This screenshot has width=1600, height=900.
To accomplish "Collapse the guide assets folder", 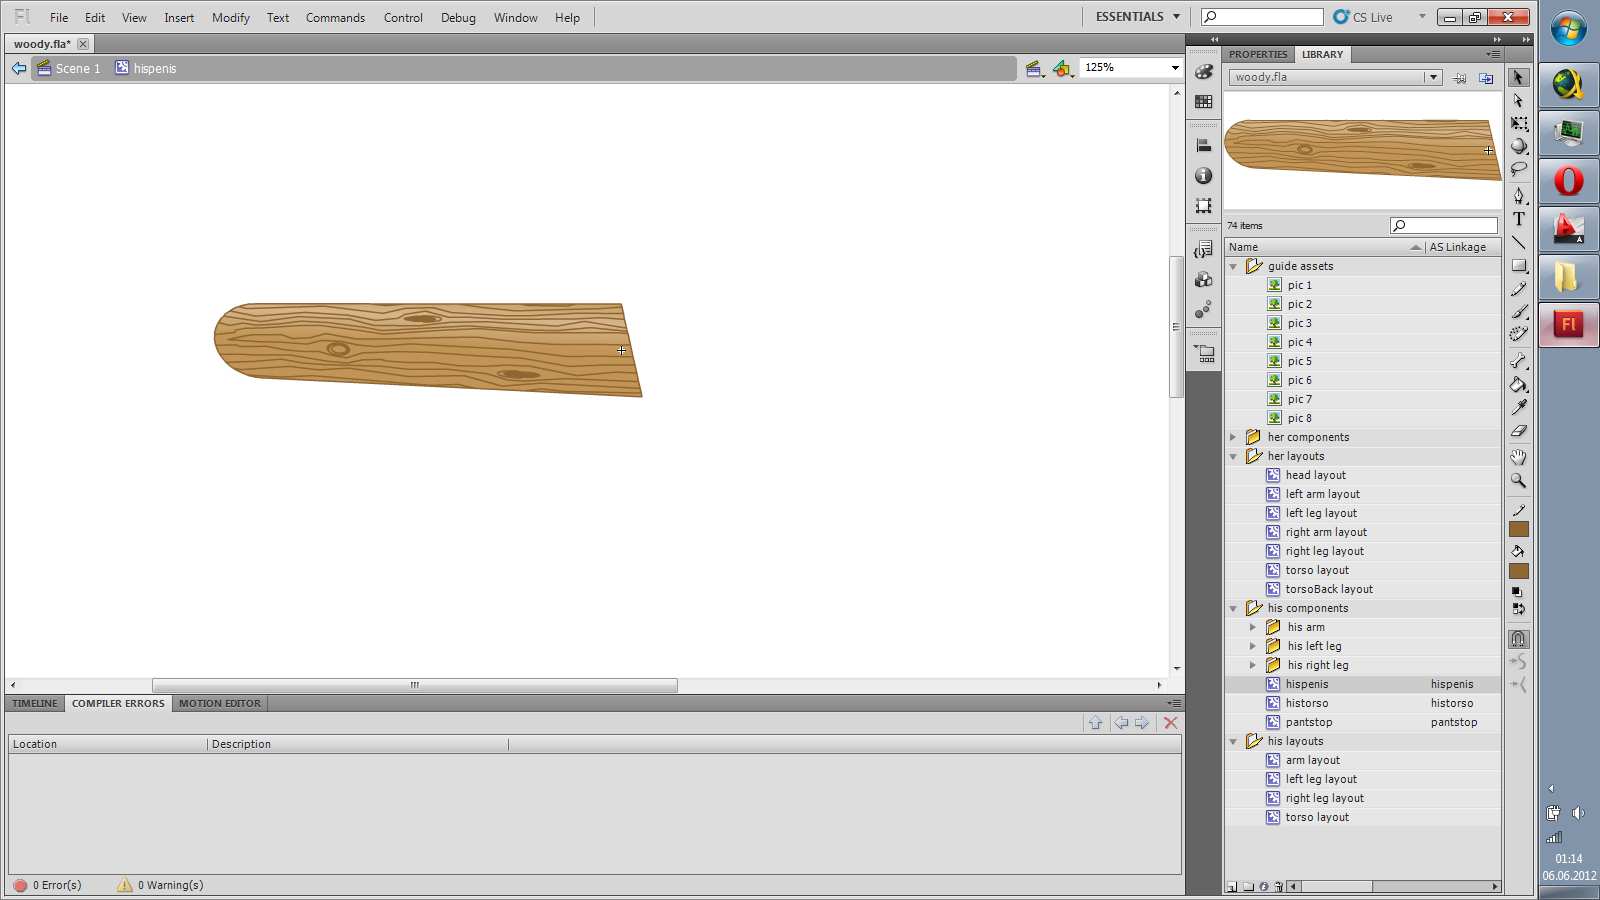I will tap(1234, 267).
